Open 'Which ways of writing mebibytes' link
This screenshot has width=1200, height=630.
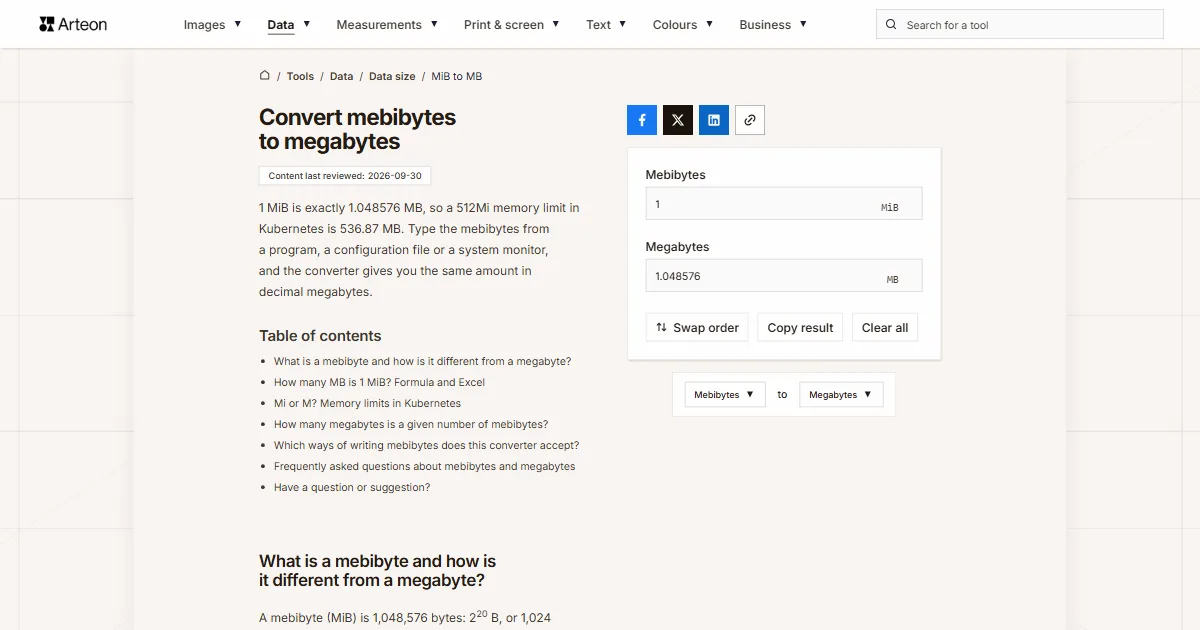(426, 445)
